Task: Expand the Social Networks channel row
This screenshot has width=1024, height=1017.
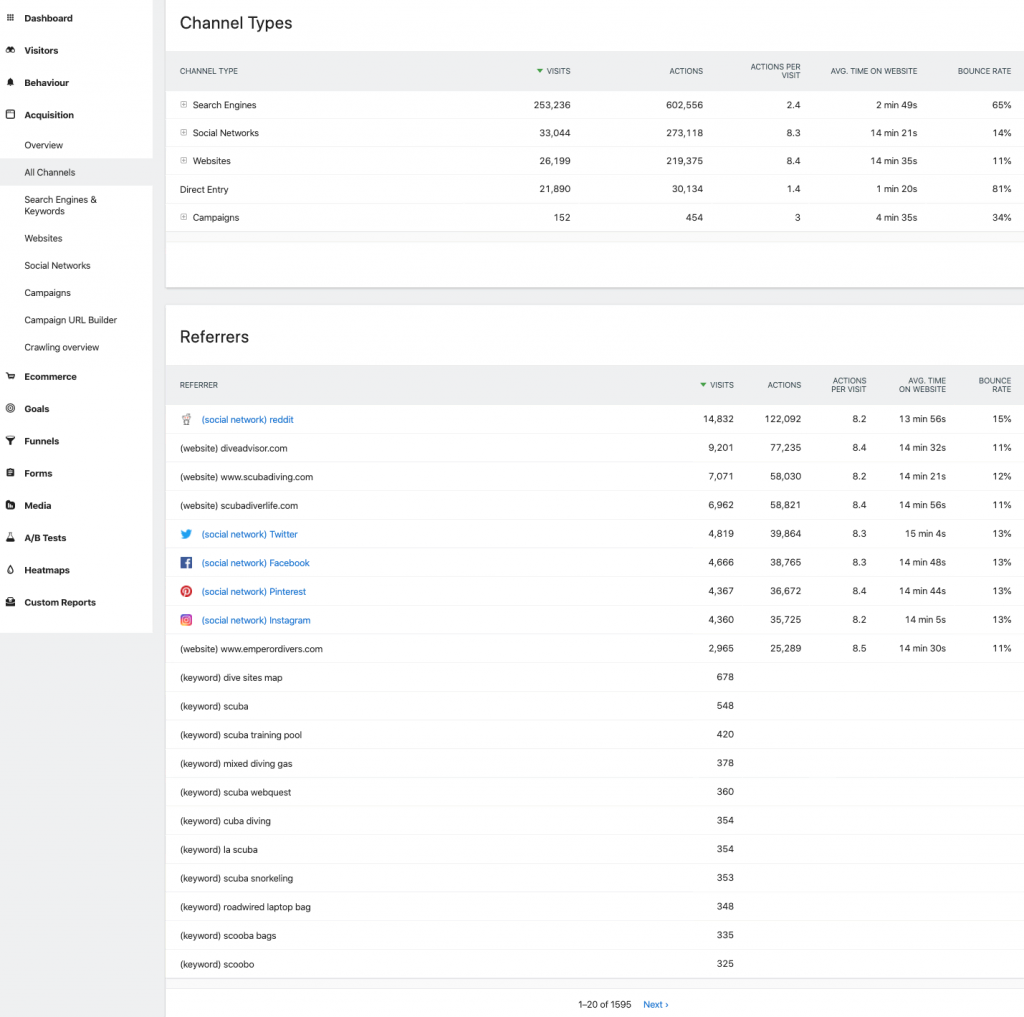Action: pos(184,133)
